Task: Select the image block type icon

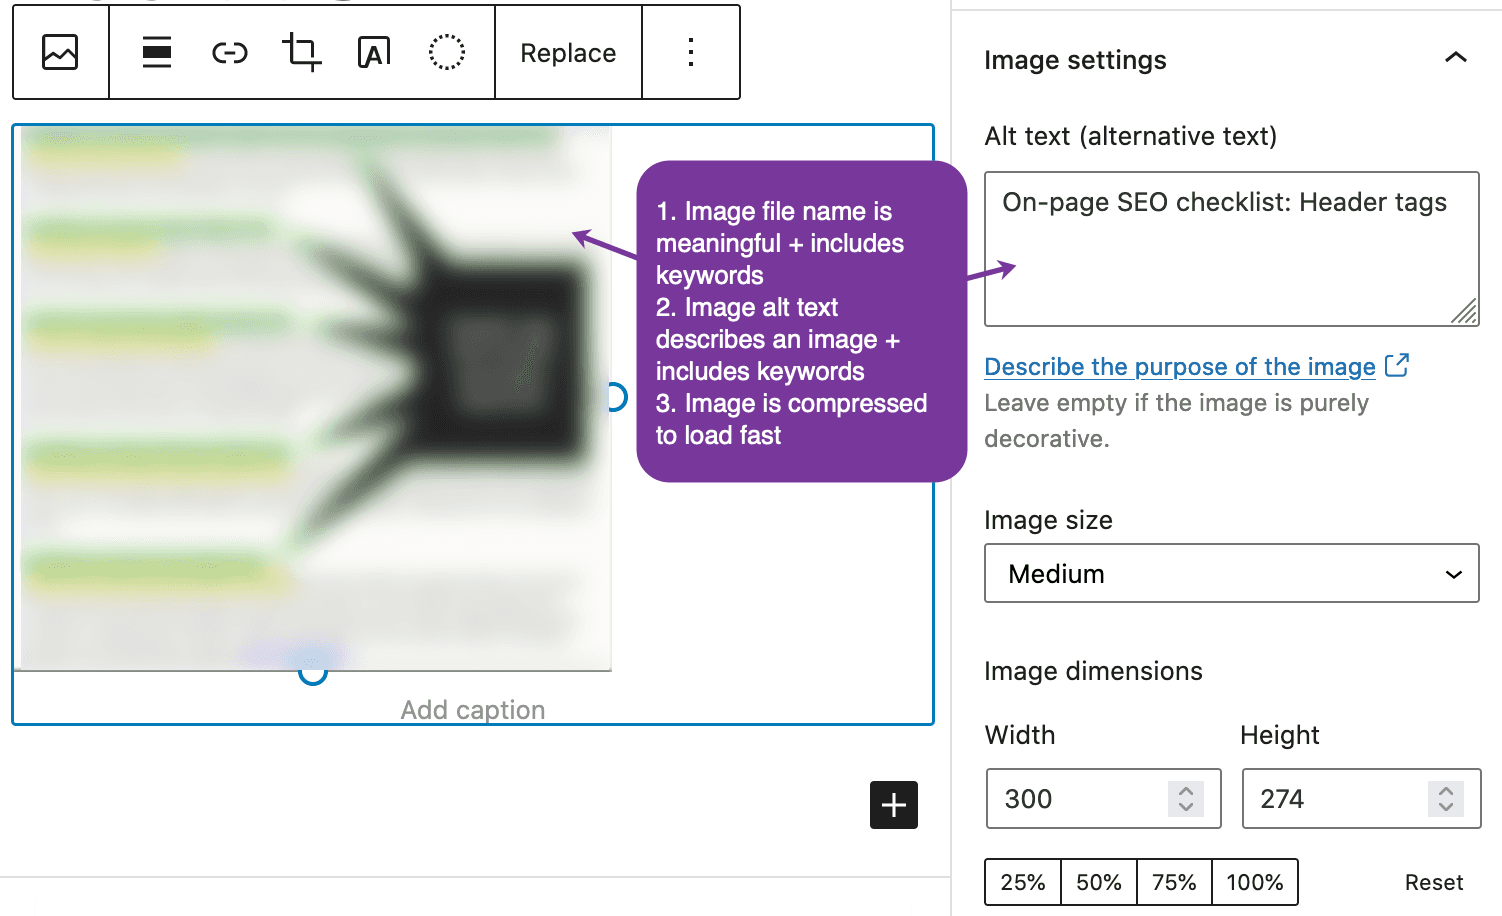Action: pyautogui.click(x=59, y=52)
